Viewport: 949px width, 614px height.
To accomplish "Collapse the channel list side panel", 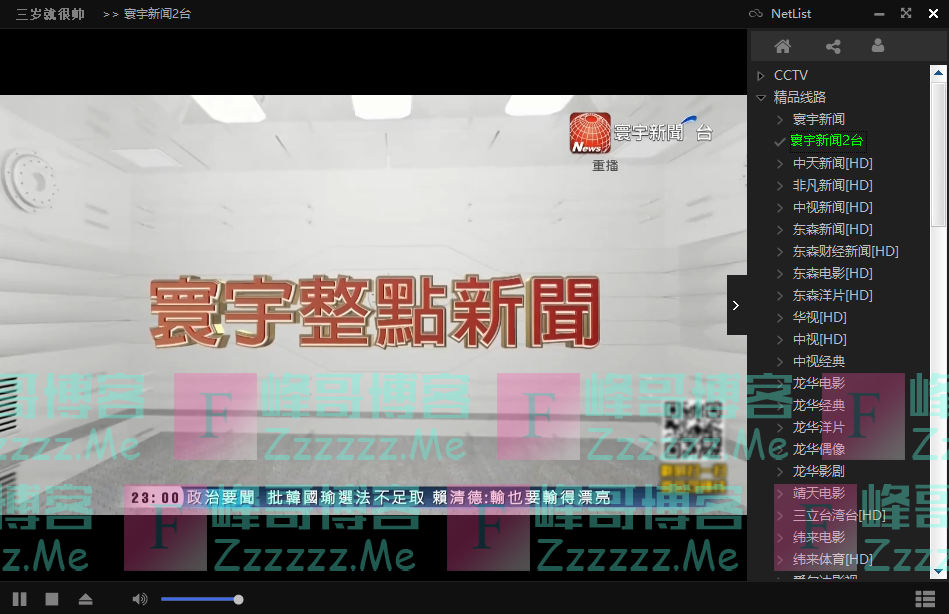I will coord(736,305).
